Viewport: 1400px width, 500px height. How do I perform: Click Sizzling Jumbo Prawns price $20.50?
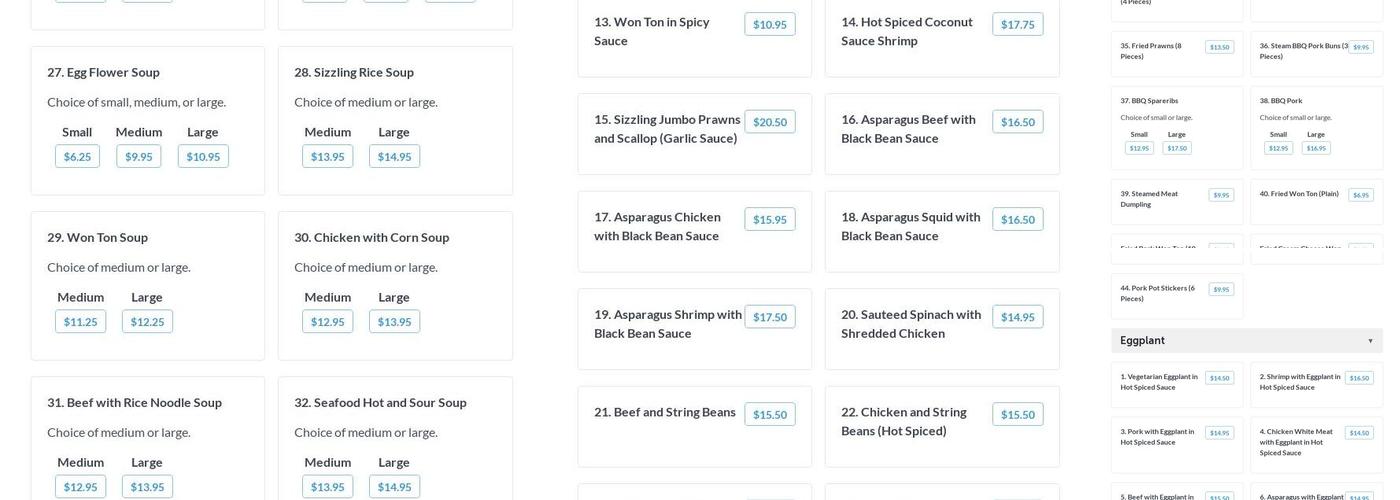point(769,122)
